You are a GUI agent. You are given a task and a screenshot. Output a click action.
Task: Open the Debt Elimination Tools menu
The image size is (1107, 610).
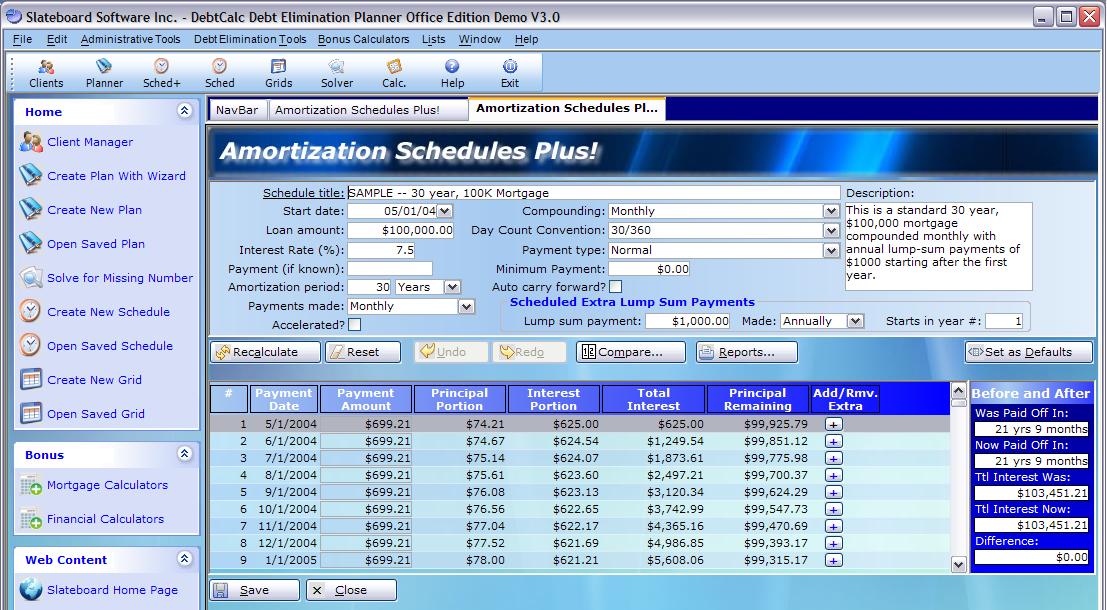[x=250, y=39]
